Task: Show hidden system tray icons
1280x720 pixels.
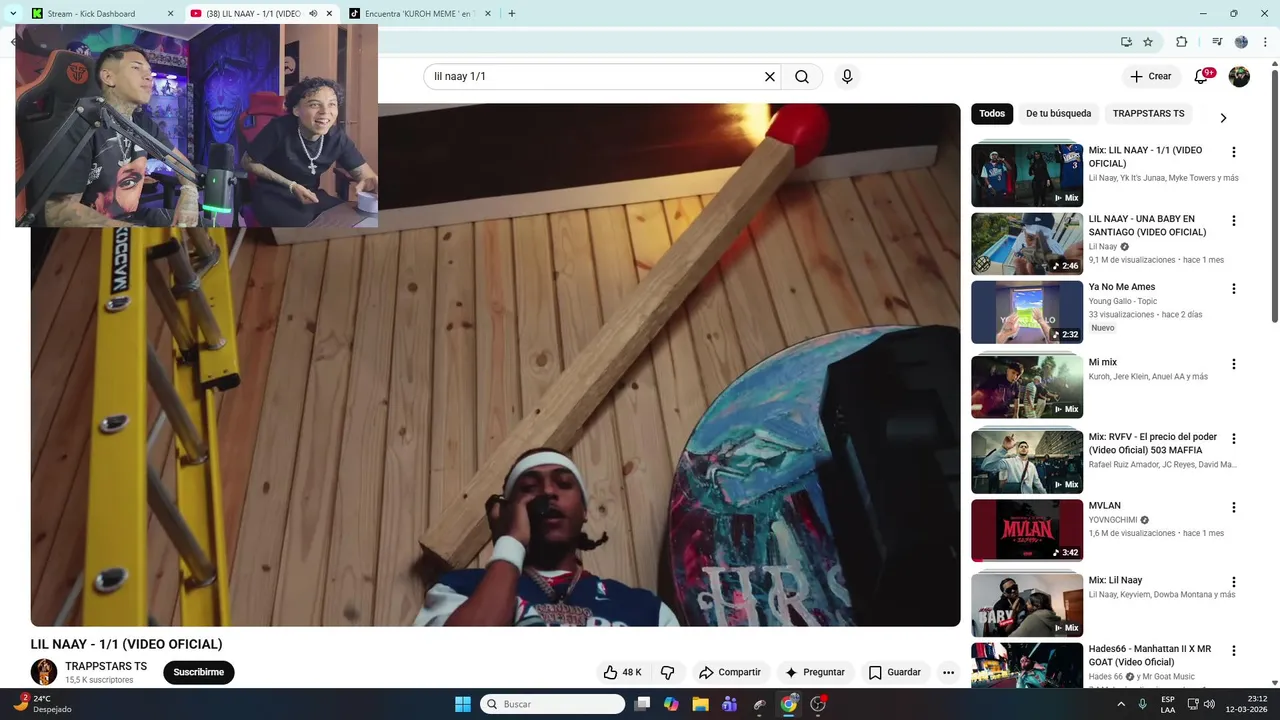Action: [x=1121, y=704]
